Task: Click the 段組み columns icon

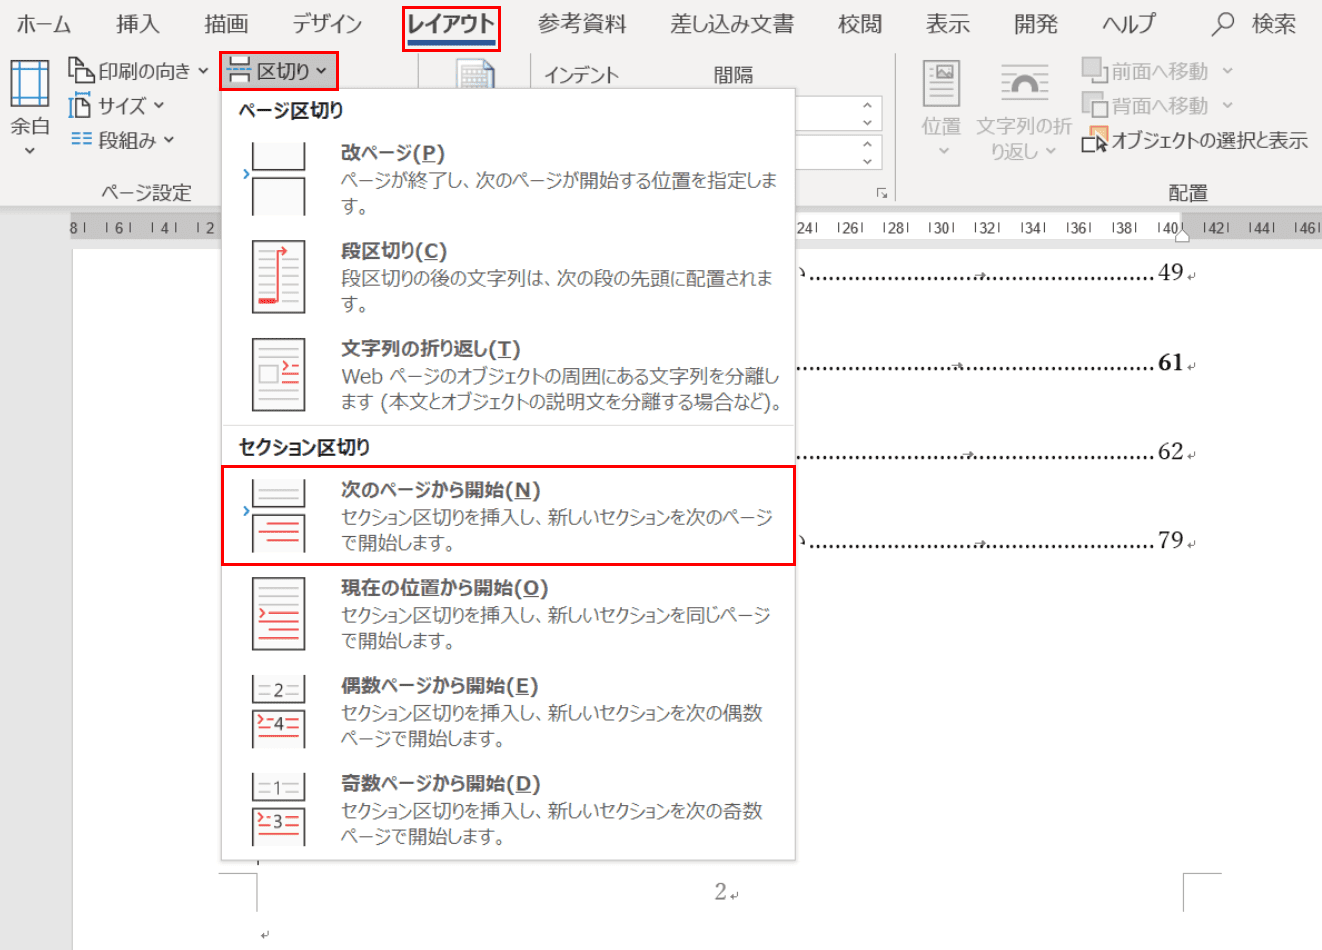Action: point(81,140)
